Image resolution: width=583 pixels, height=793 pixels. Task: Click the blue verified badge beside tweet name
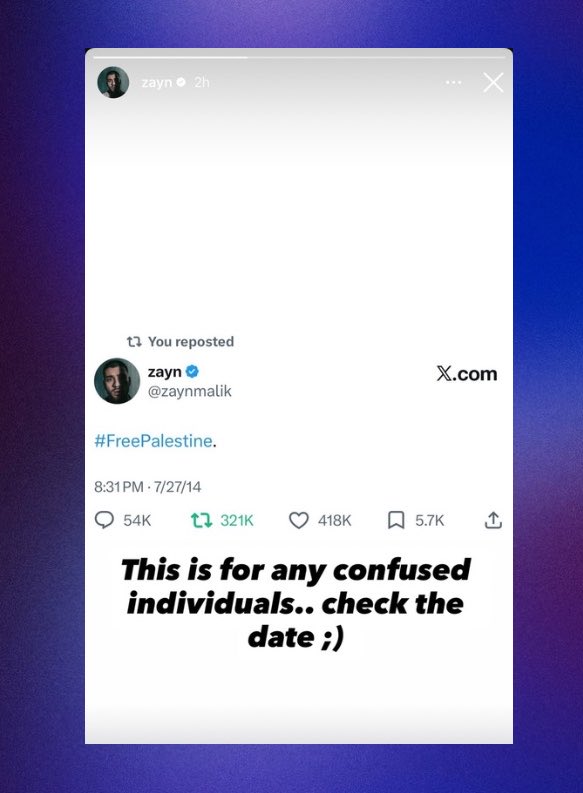(192, 372)
